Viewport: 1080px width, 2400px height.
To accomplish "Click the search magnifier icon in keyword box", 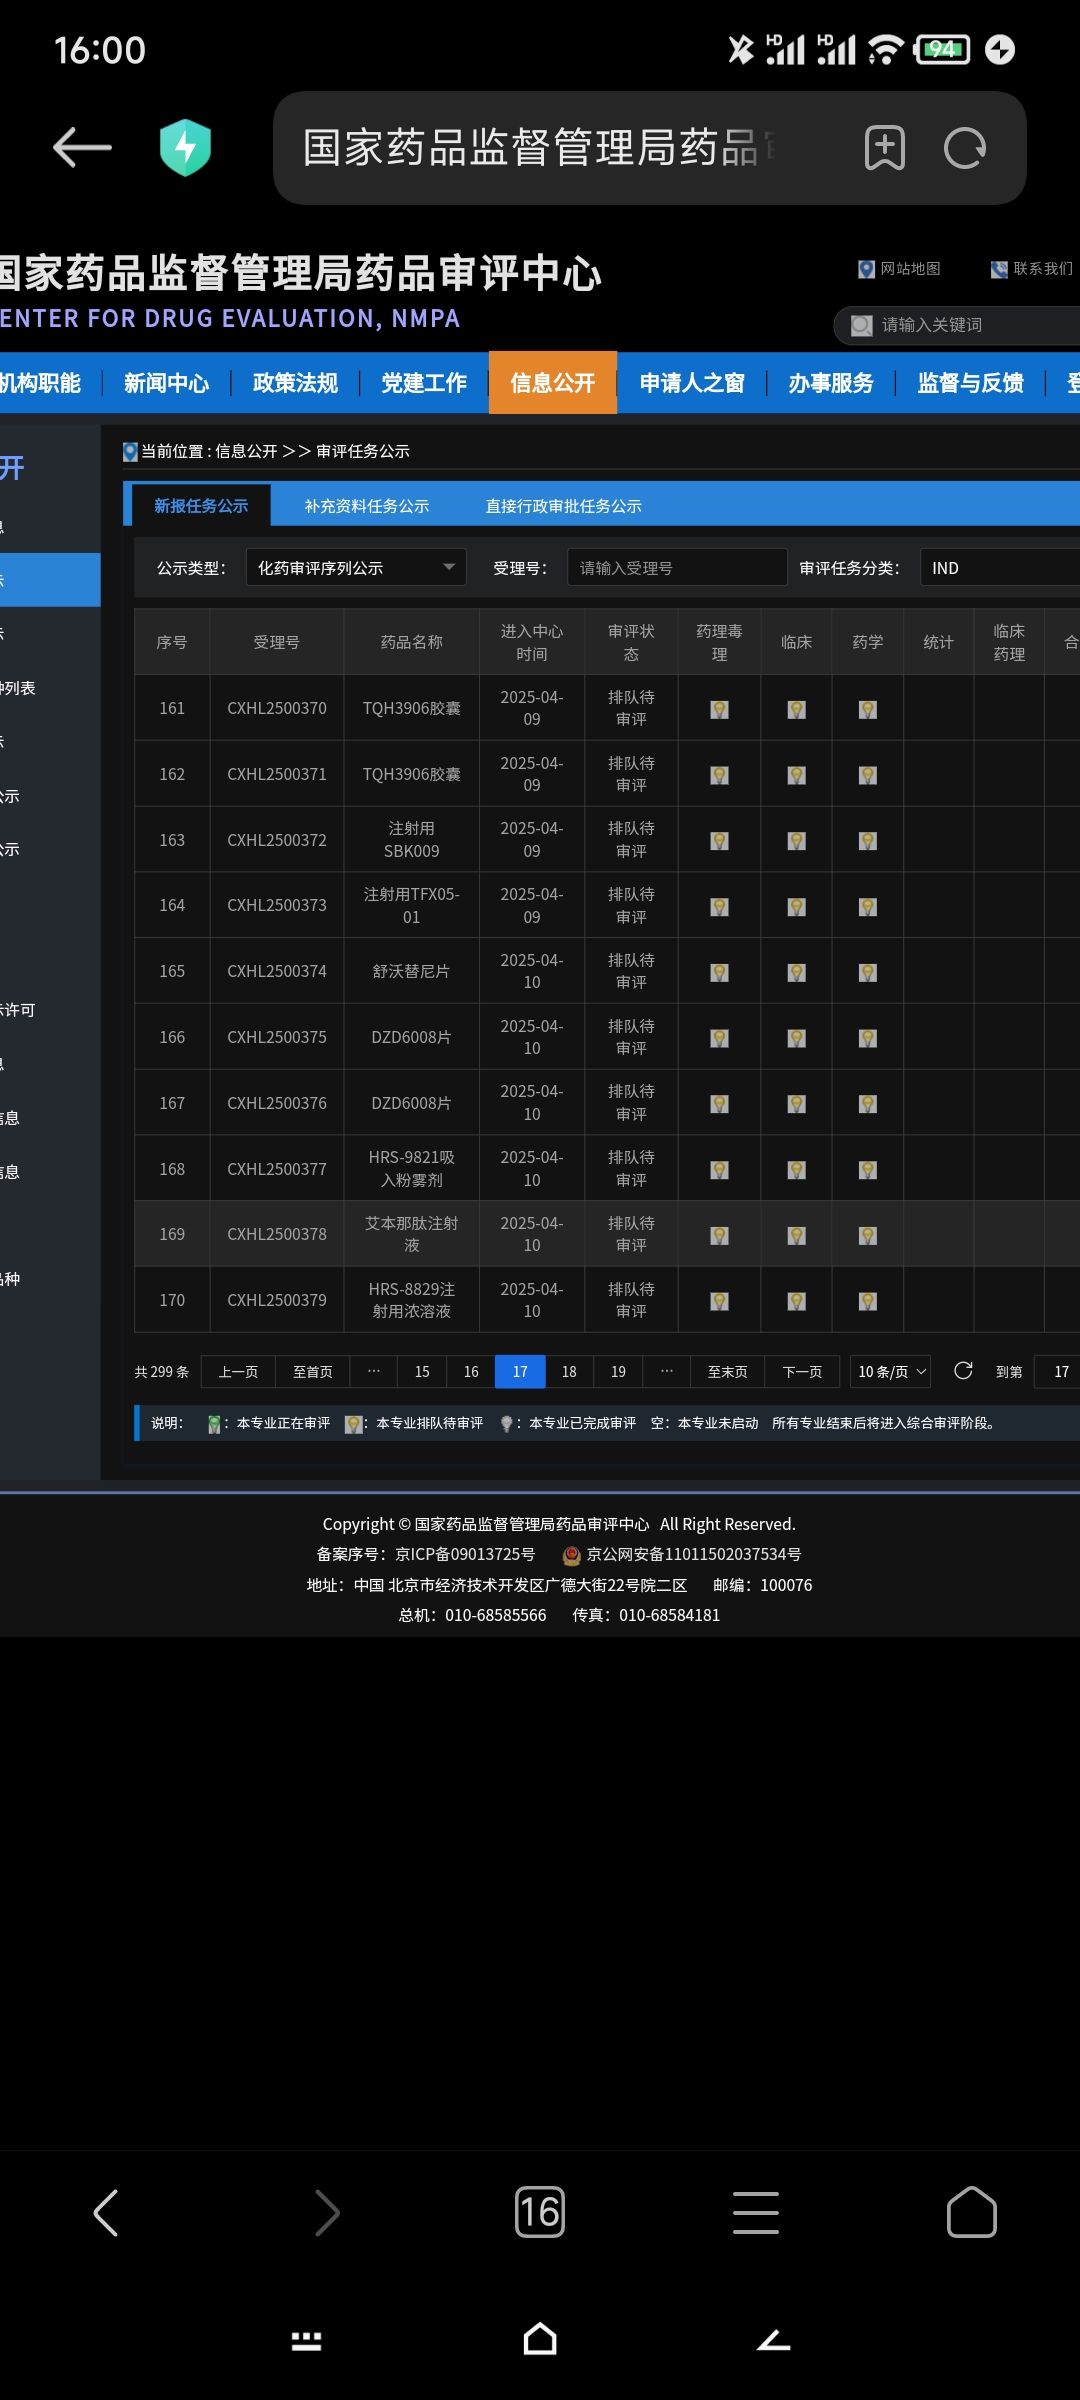I will click(861, 325).
